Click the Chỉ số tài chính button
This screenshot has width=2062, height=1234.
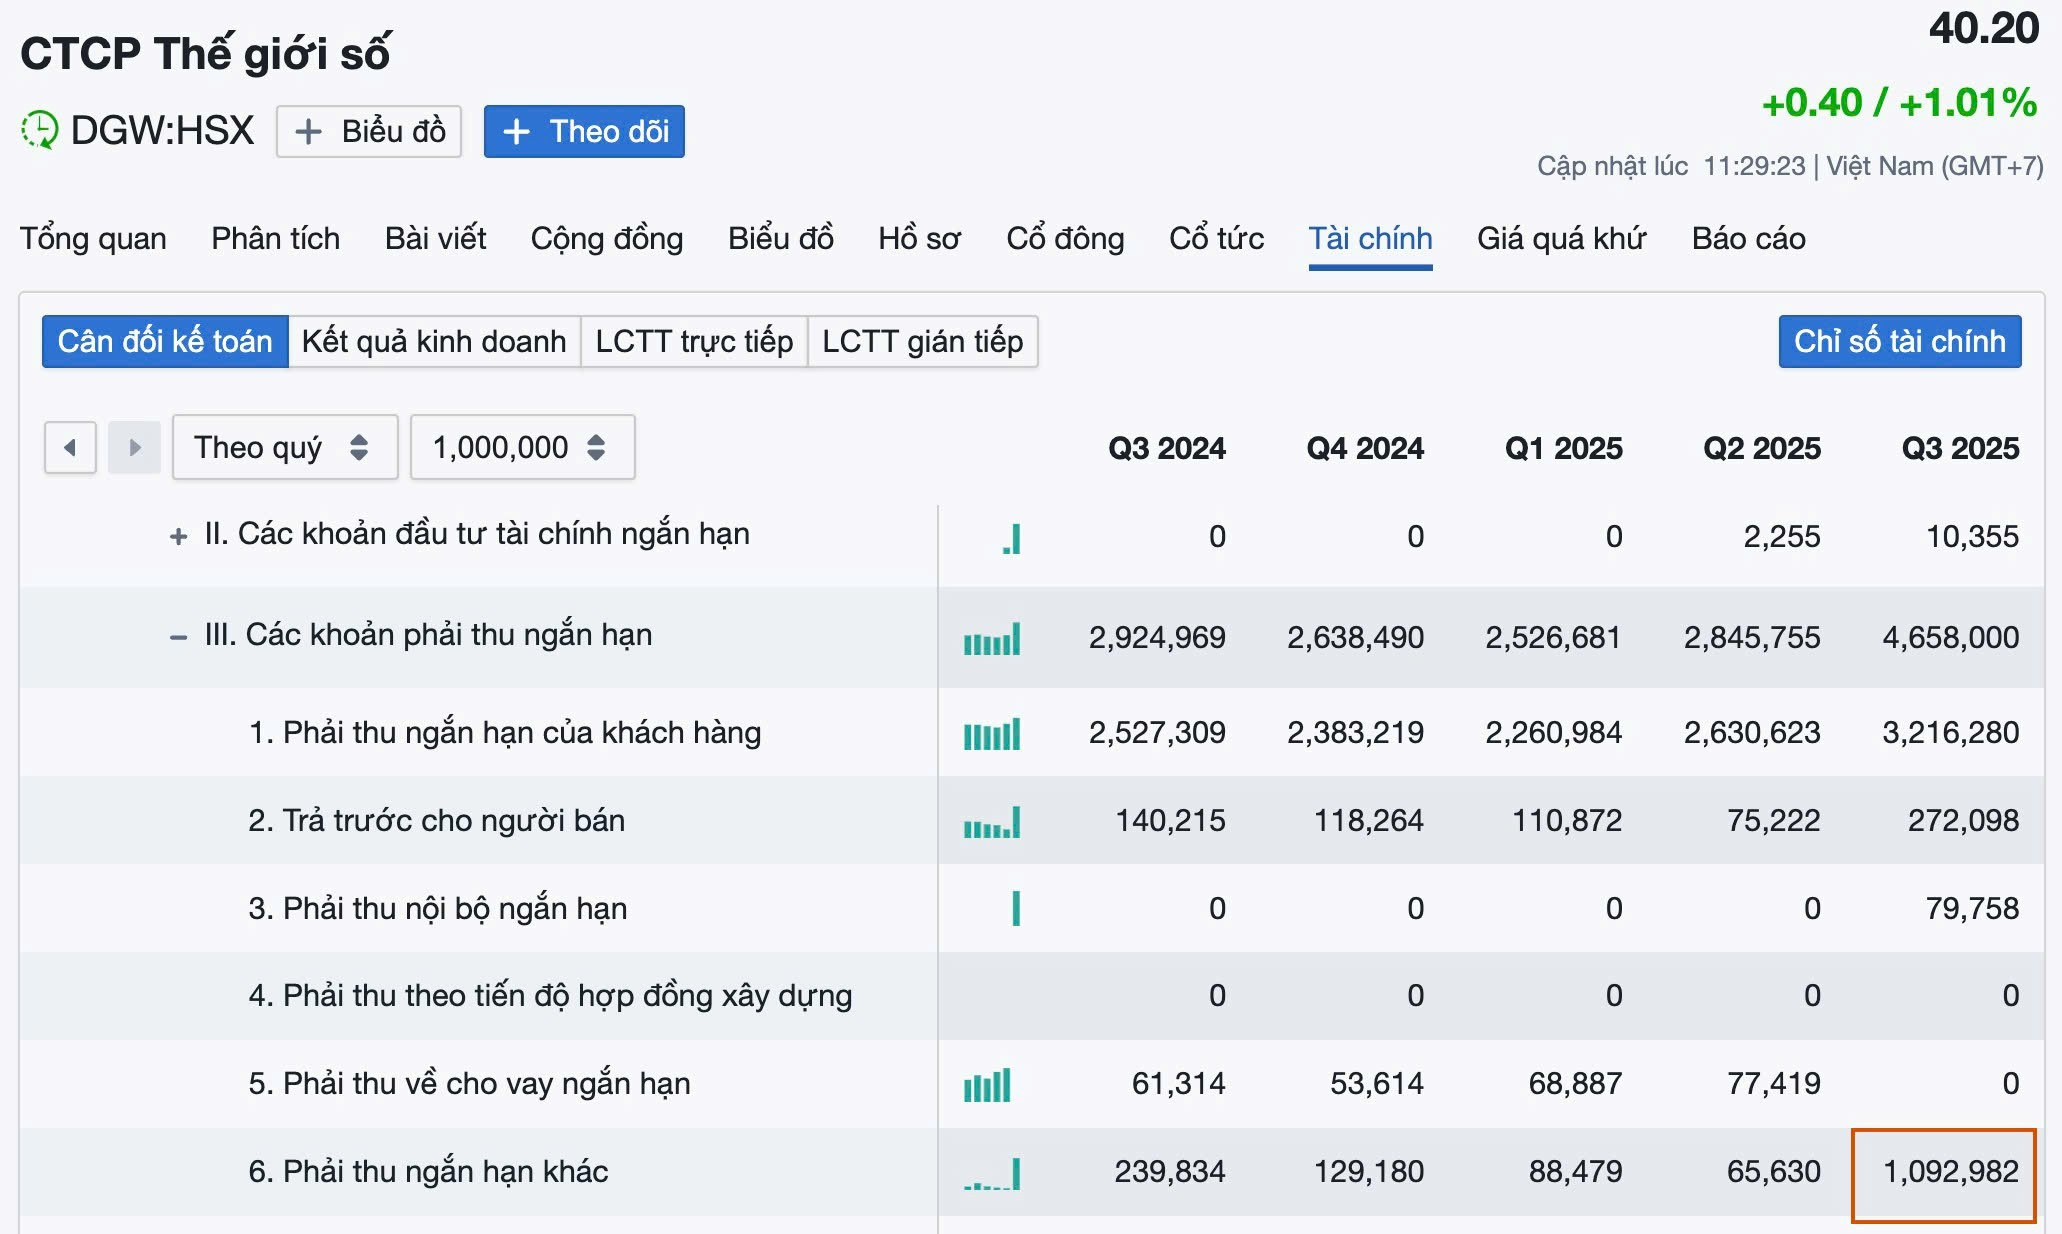tap(1899, 342)
